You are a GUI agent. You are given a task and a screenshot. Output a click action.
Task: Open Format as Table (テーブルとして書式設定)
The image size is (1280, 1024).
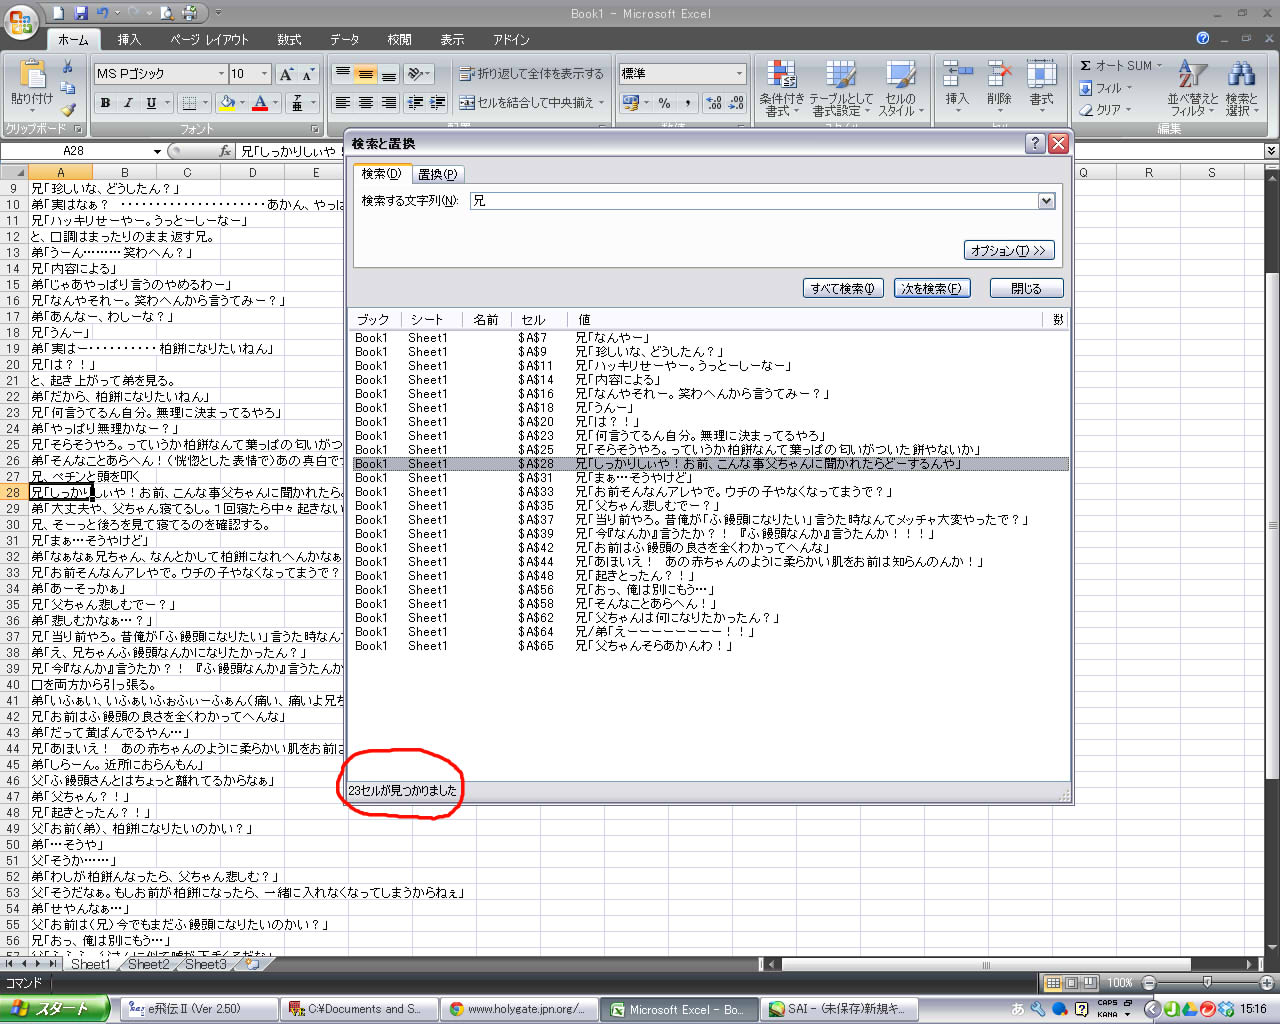[841, 88]
